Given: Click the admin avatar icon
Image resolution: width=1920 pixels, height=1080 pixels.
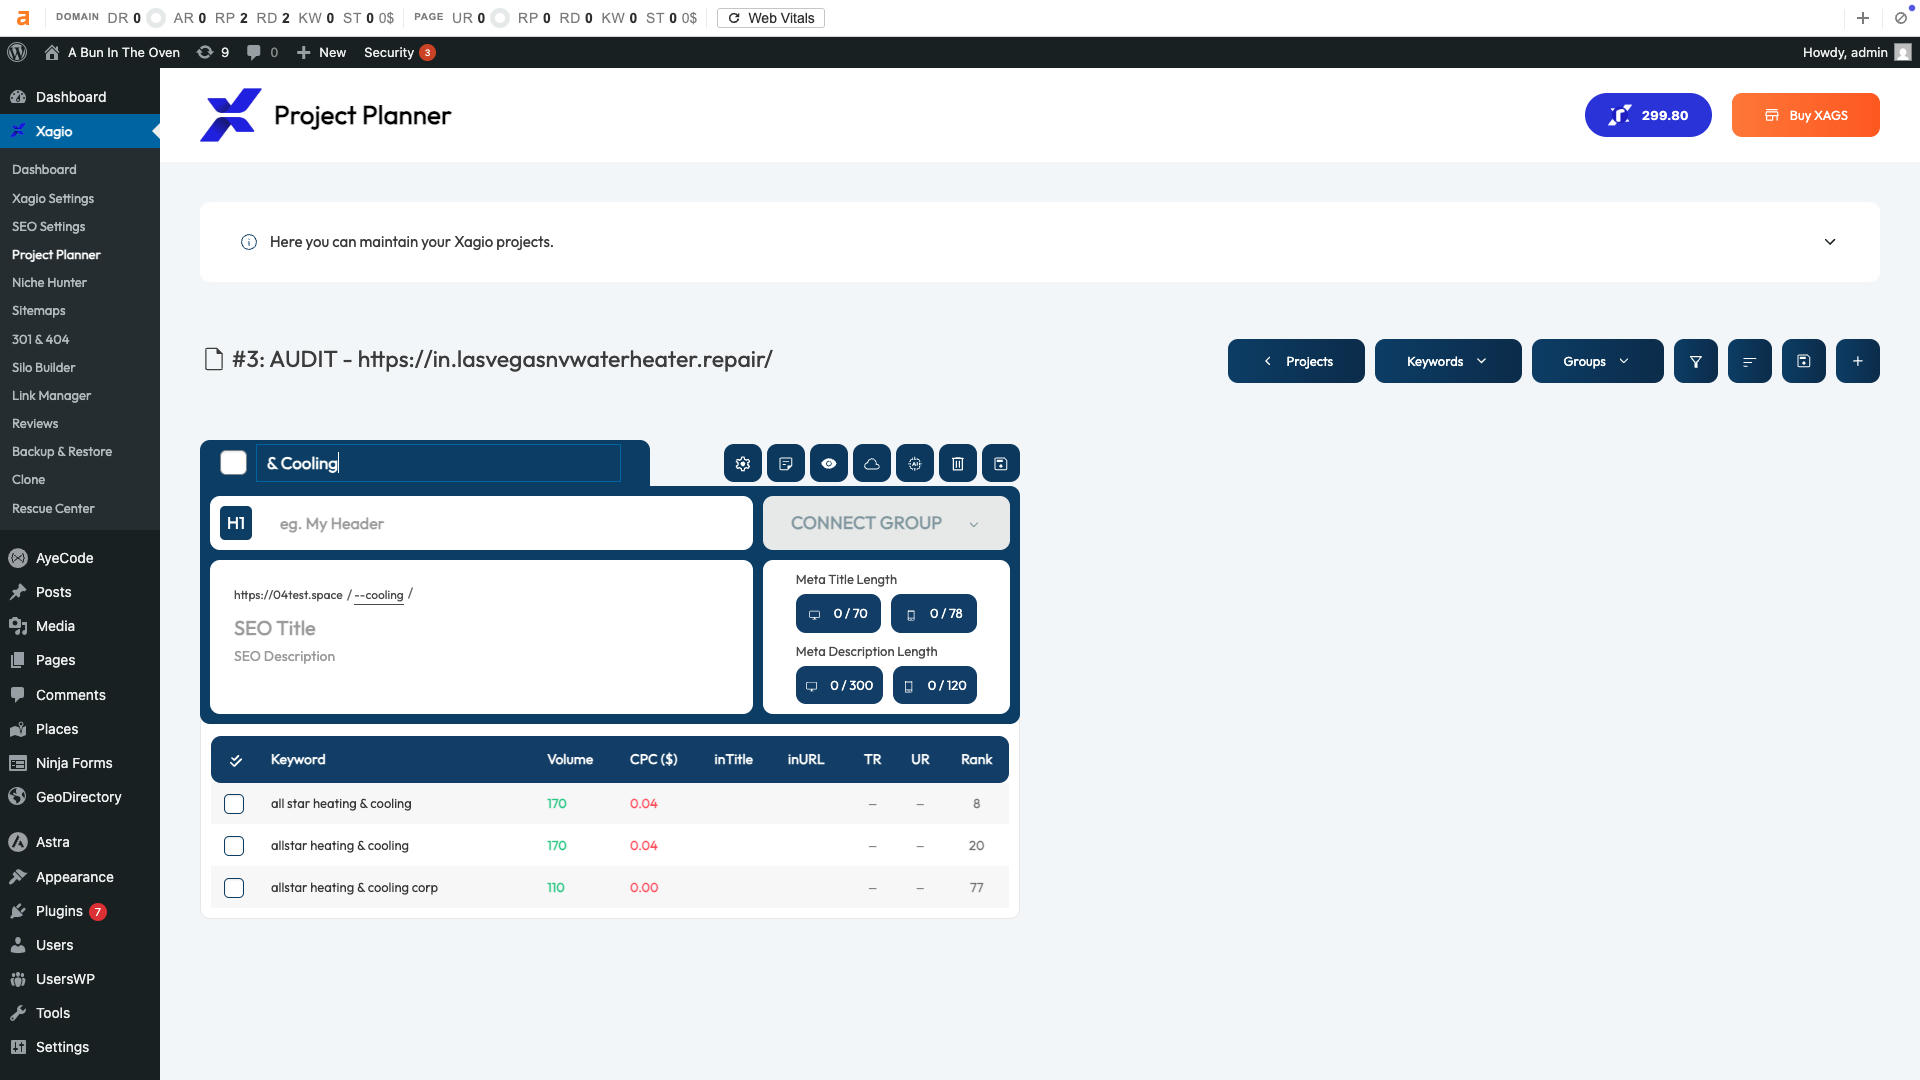Looking at the screenshot, I should pos(1903,52).
